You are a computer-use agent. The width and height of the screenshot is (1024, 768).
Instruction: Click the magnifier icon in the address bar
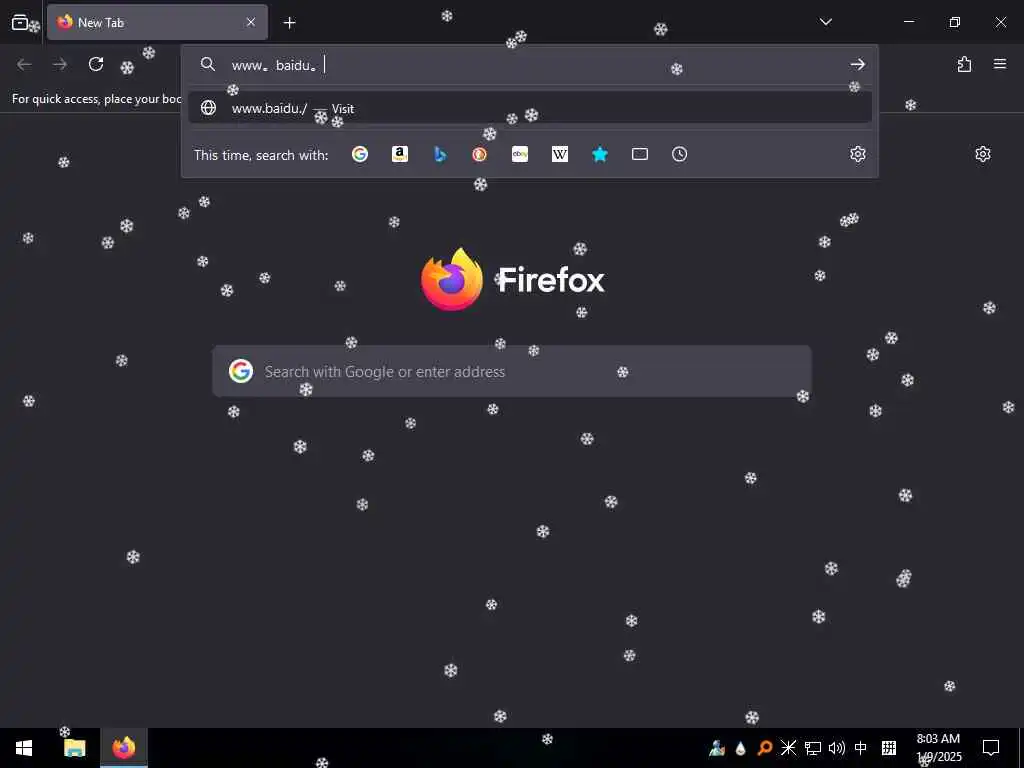click(x=208, y=64)
